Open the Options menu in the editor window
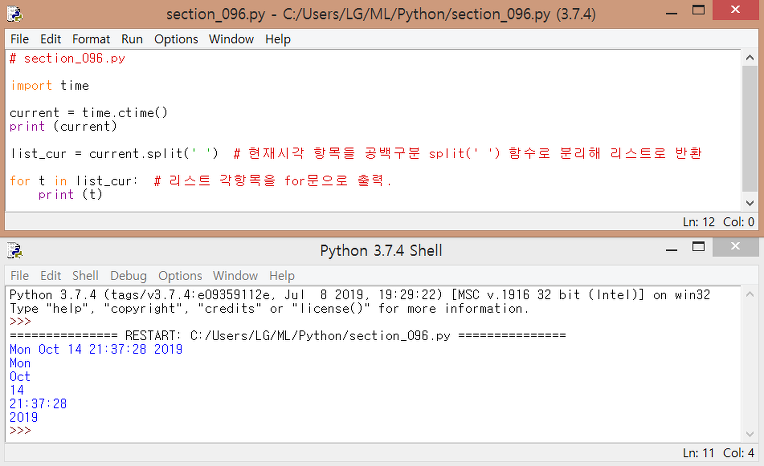 176,39
